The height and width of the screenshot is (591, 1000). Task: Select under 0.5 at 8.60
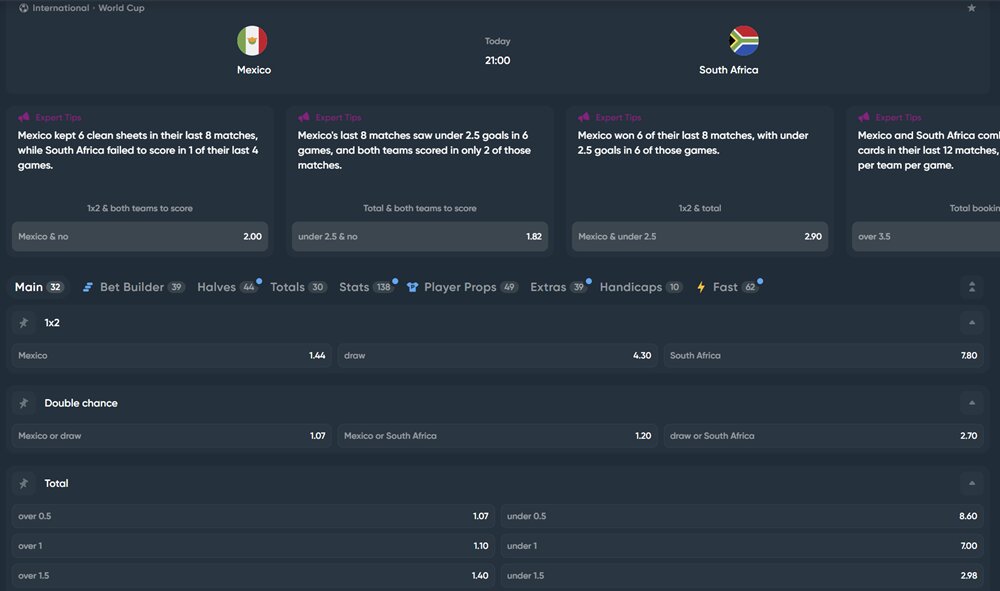point(742,516)
